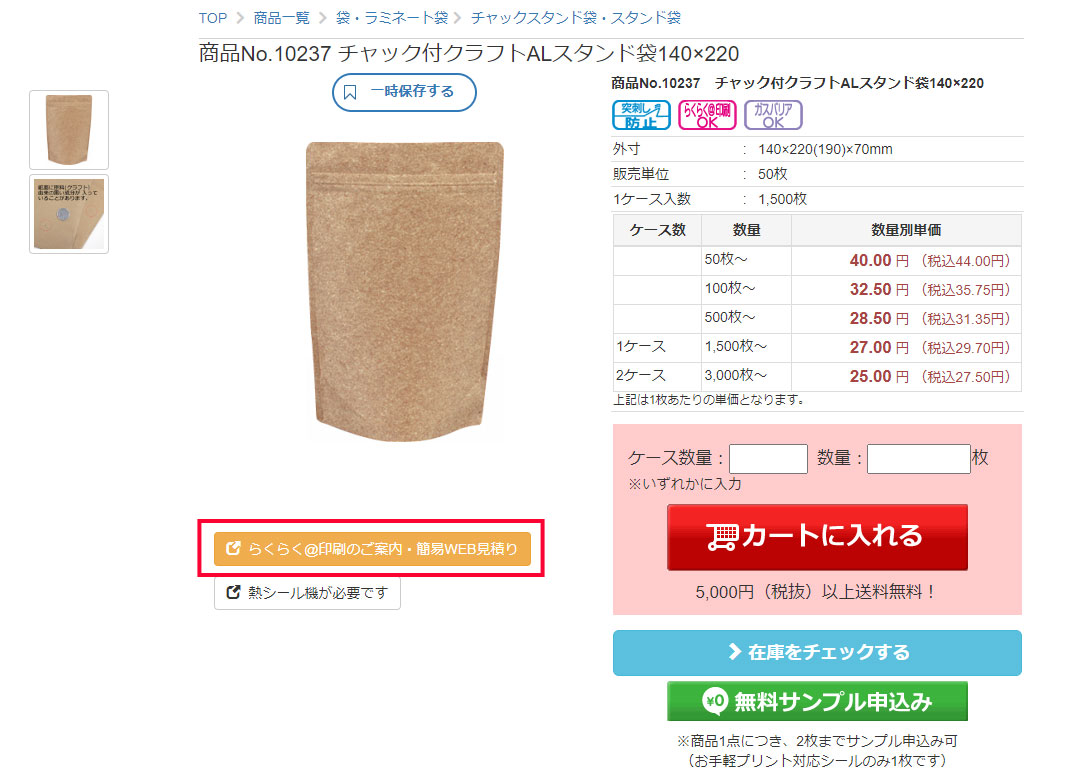Click the 突刺し防止 badge icon
Image resolution: width=1080 pixels, height=780 pixels.
641,115
